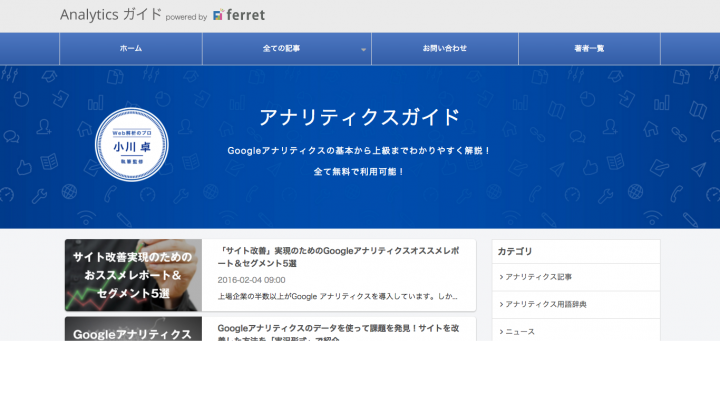Click the カテゴリ sidebar heading

pyautogui.click(x=515, y=251)
